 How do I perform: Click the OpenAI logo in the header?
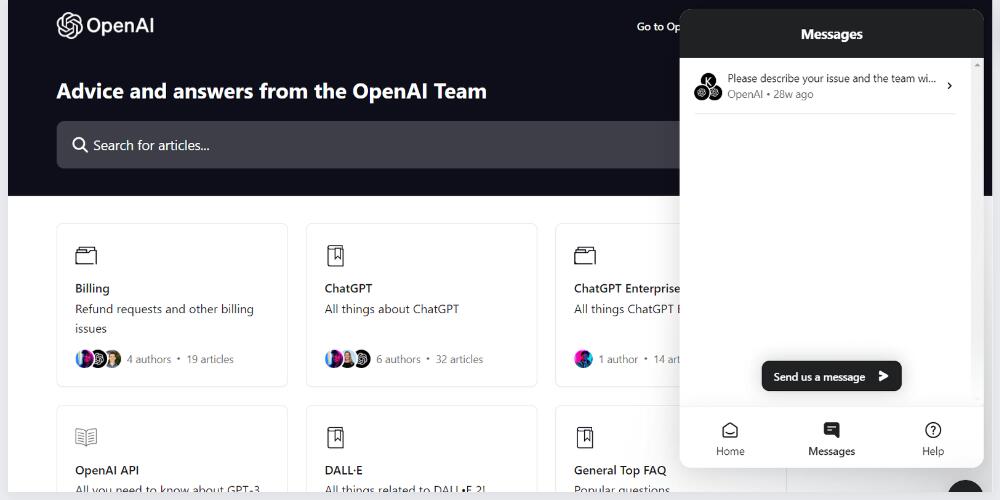click(105, 26)
